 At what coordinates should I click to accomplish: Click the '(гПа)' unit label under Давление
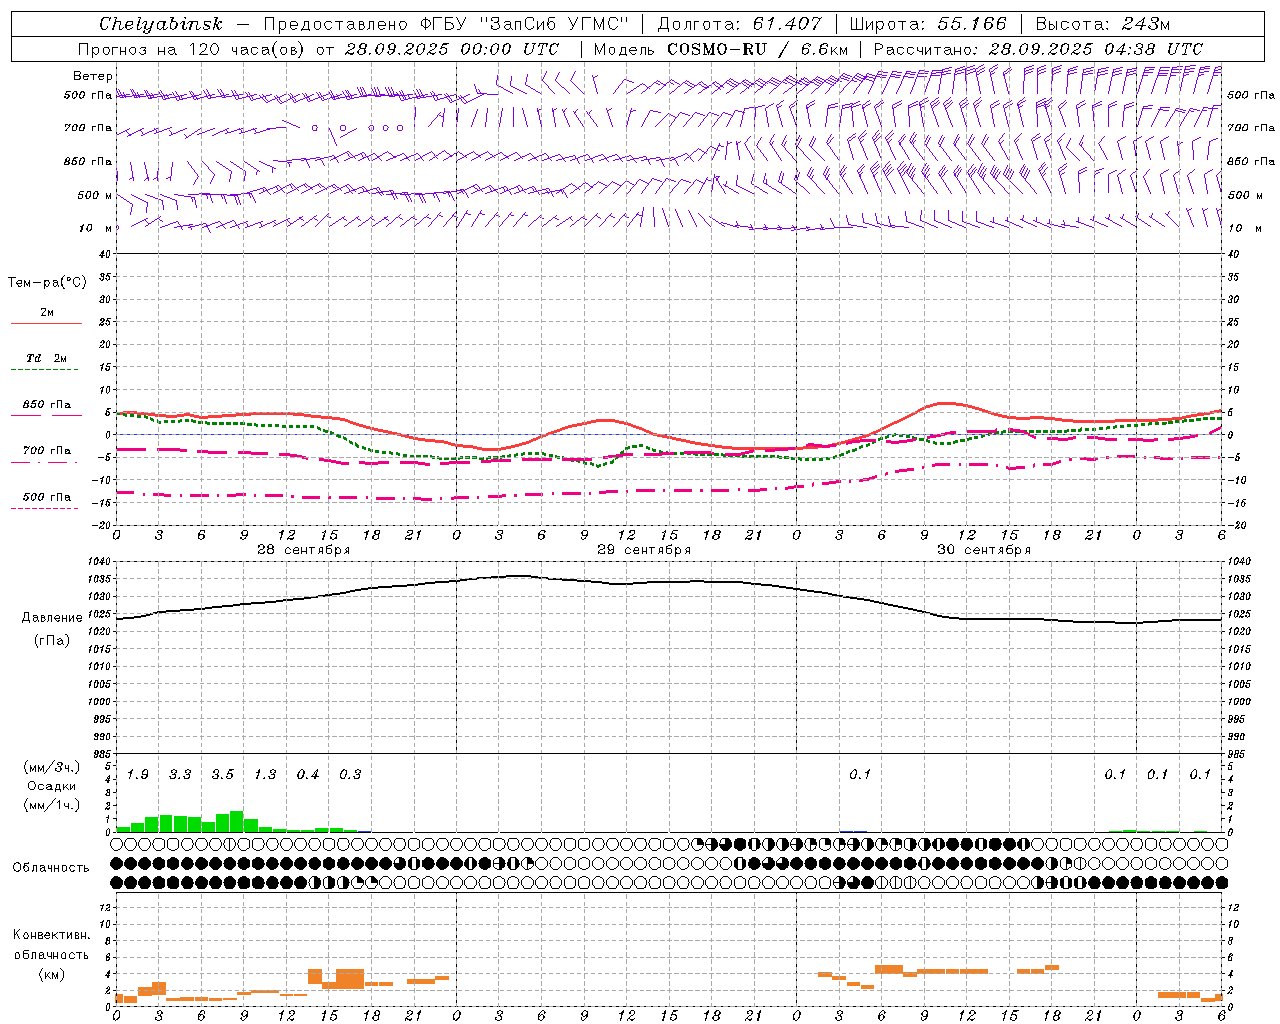pyautogui.click(x=52, y=641)
